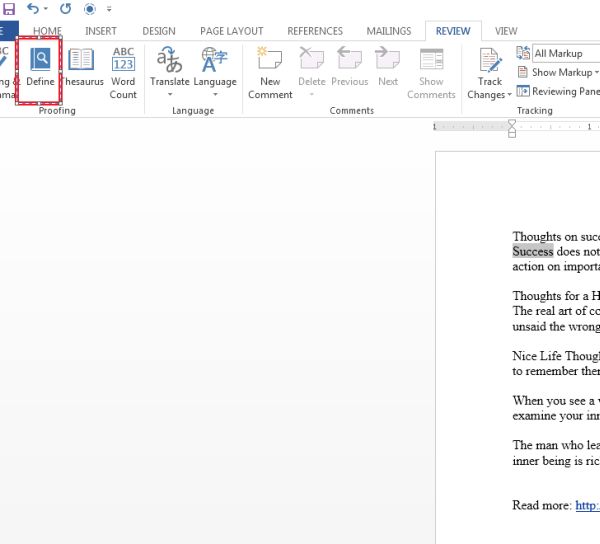Click the Redo/Repeat icon
Screen dimensions: 600x544
coord(65,8)
